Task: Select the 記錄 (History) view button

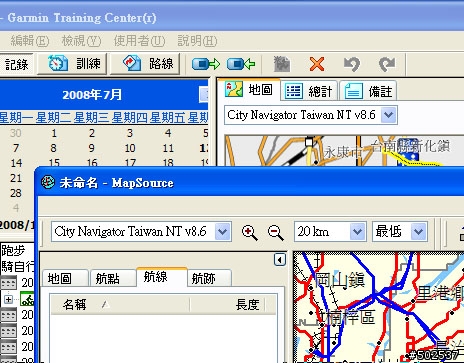Action: [16, 64]
